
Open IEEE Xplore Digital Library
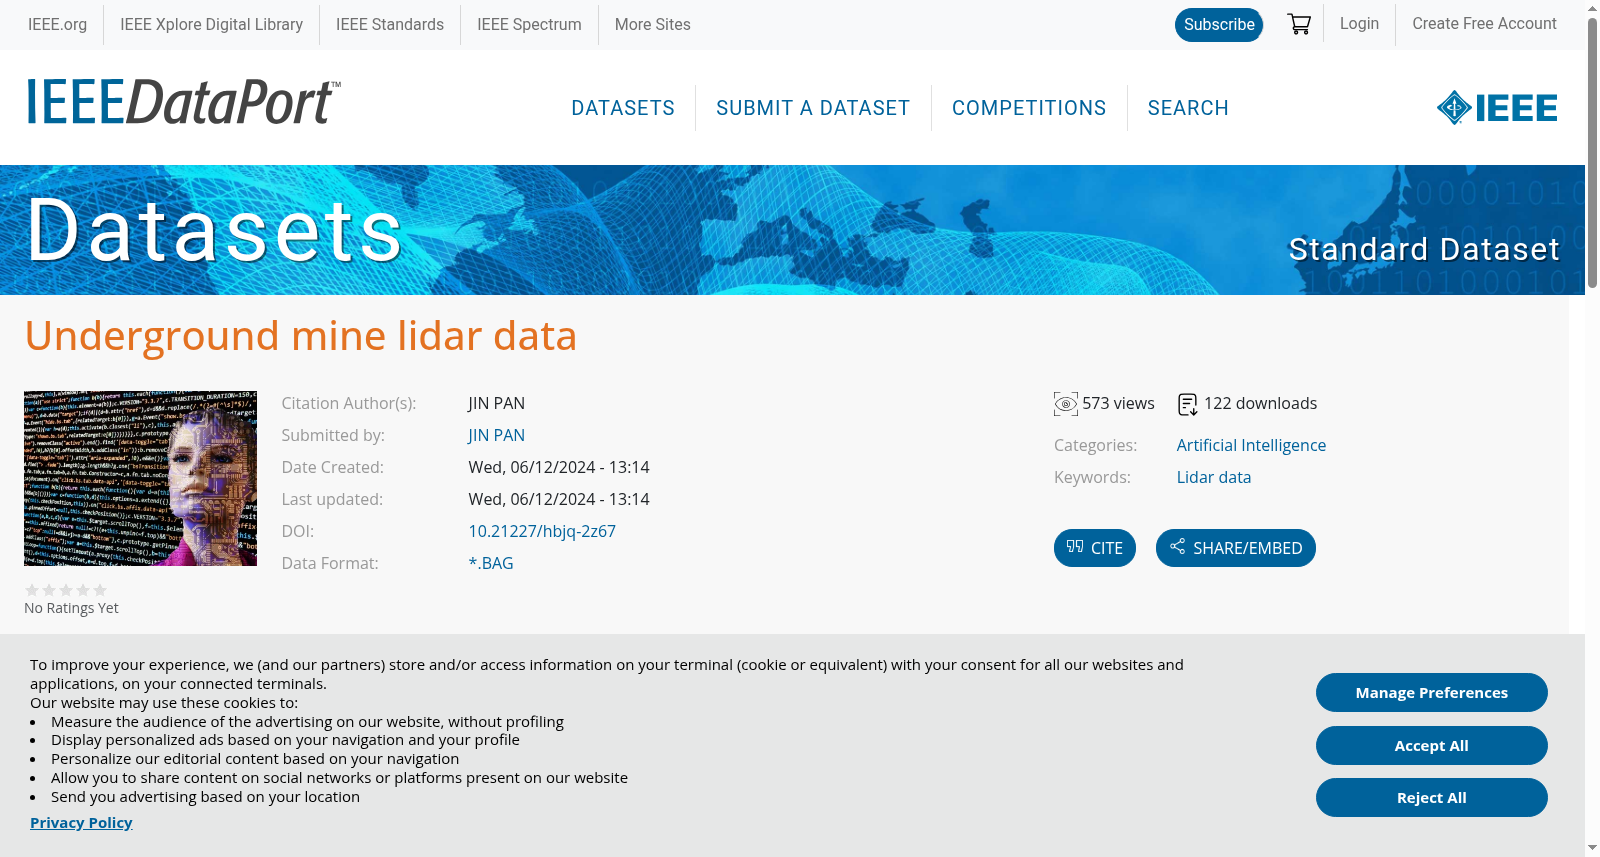[211, 24]
